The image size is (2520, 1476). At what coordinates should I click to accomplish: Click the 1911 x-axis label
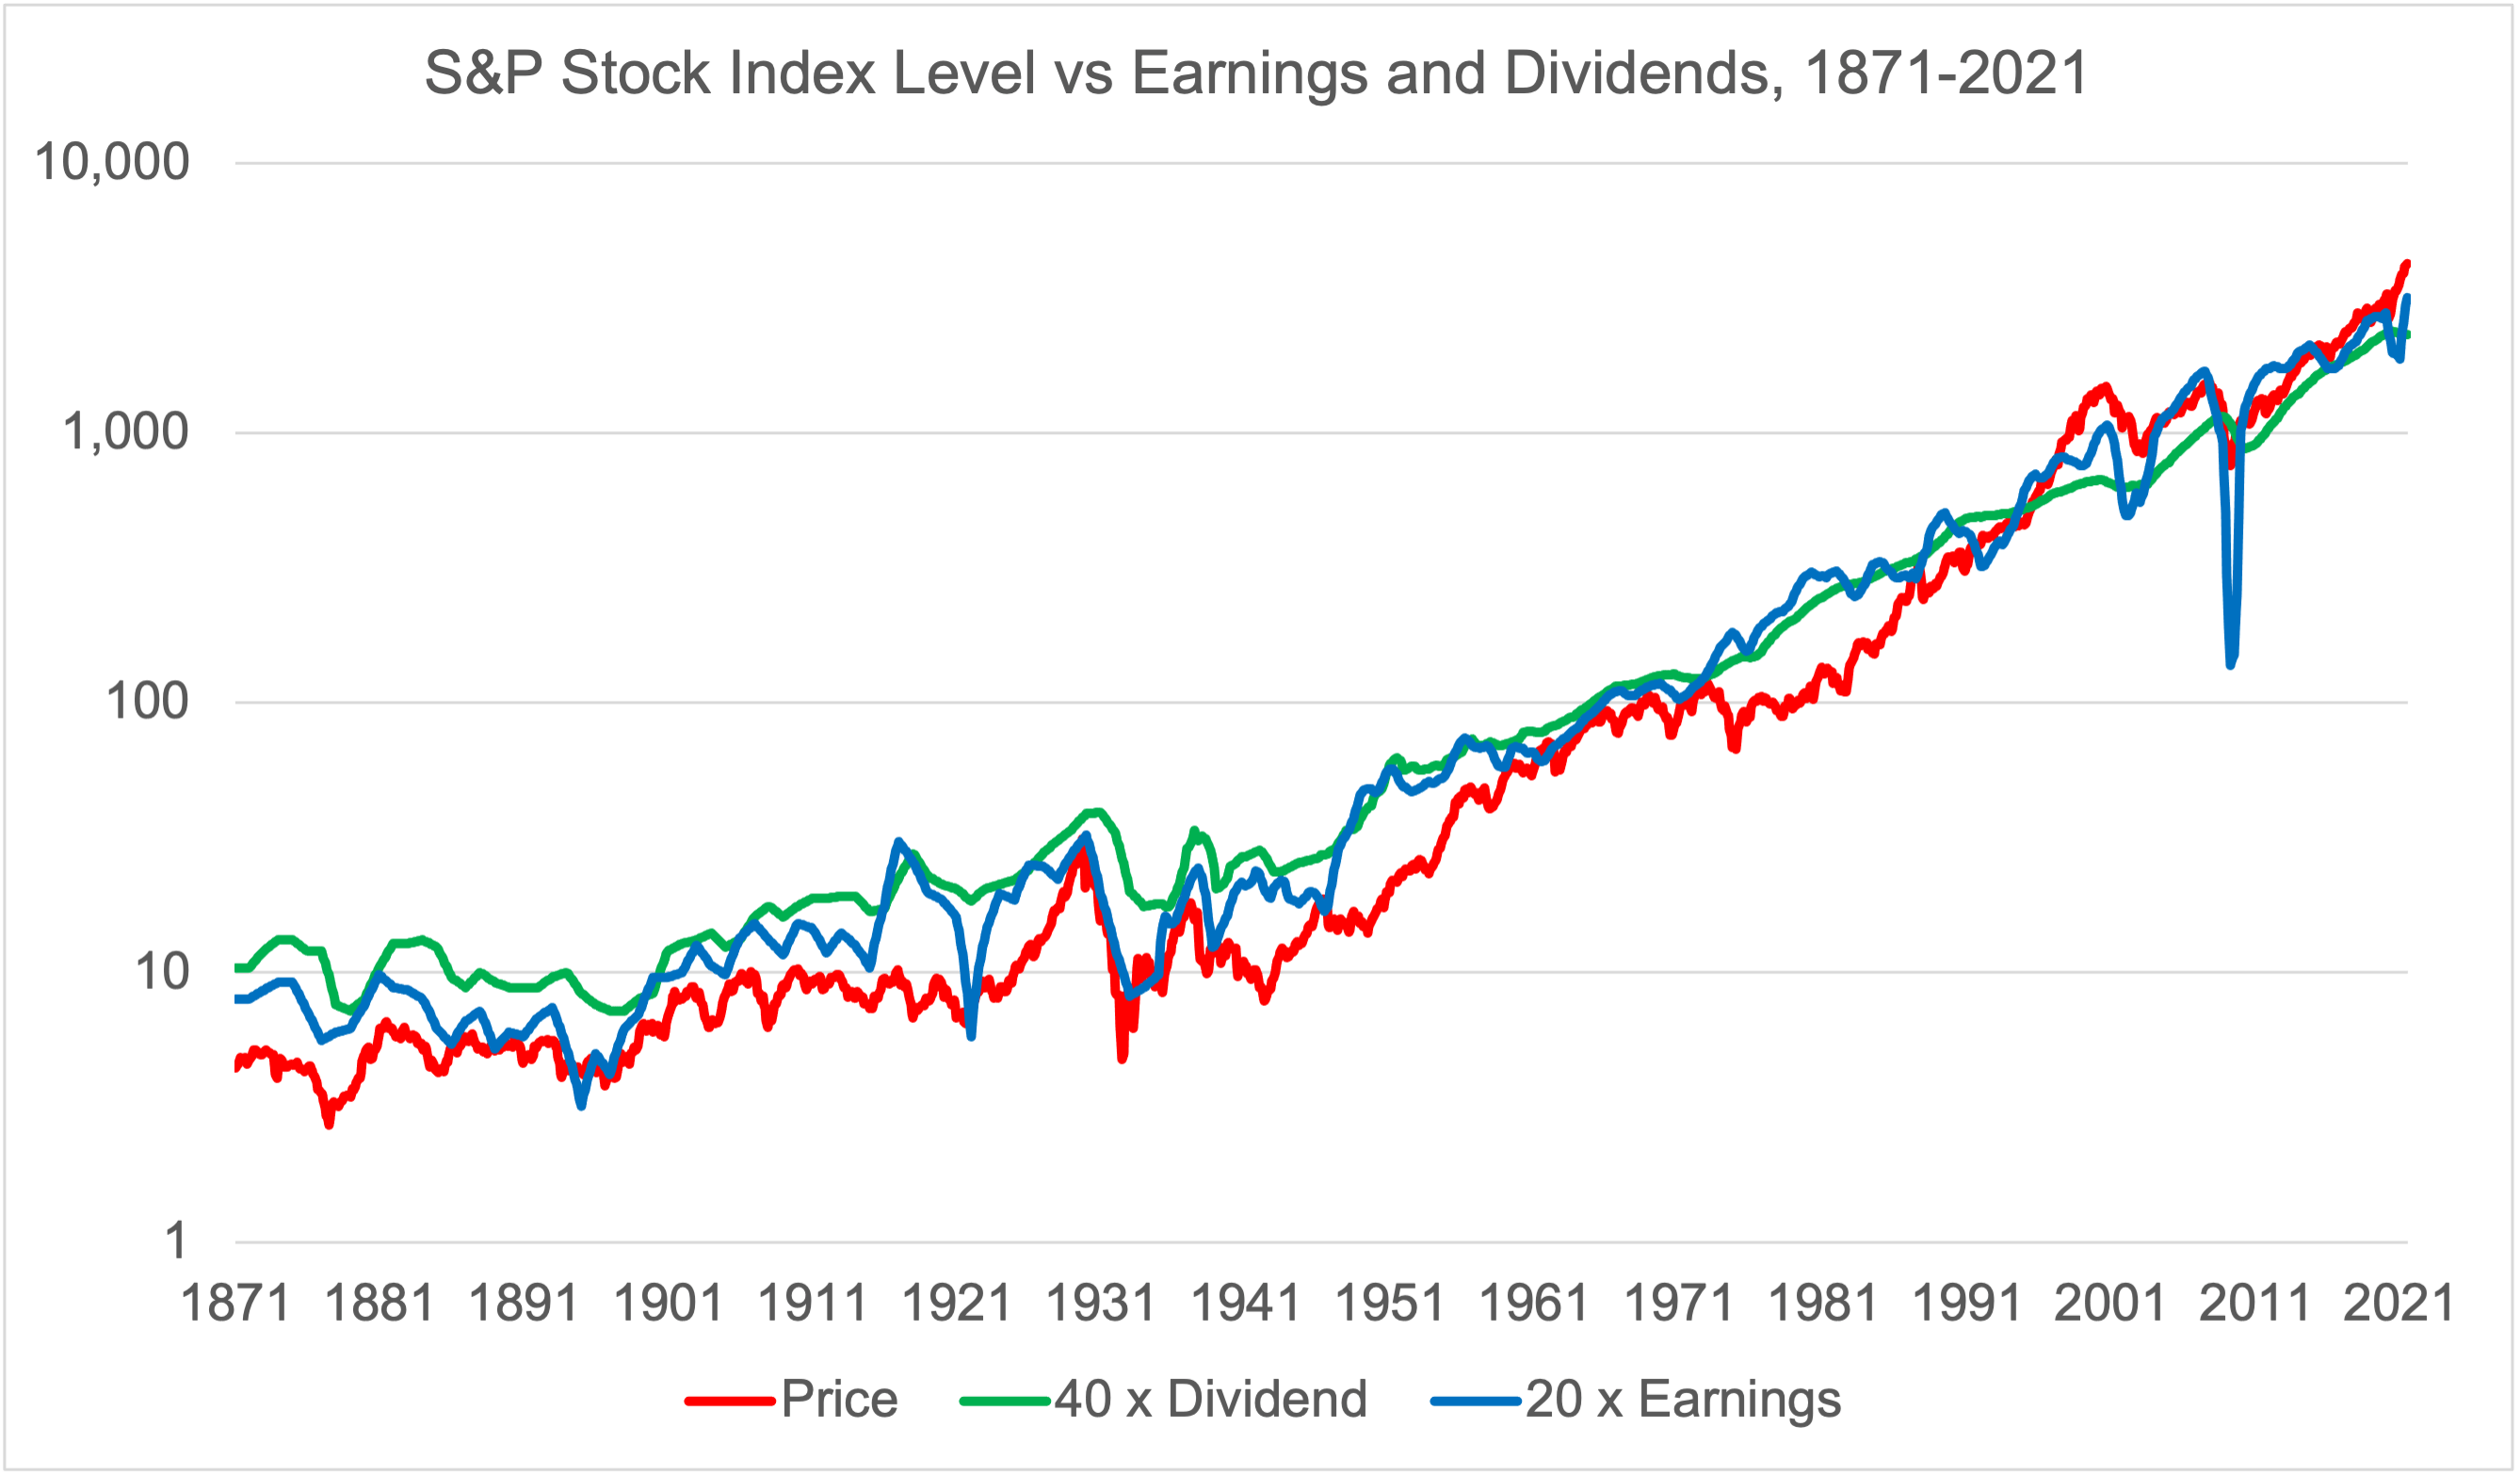[813, 1305]
